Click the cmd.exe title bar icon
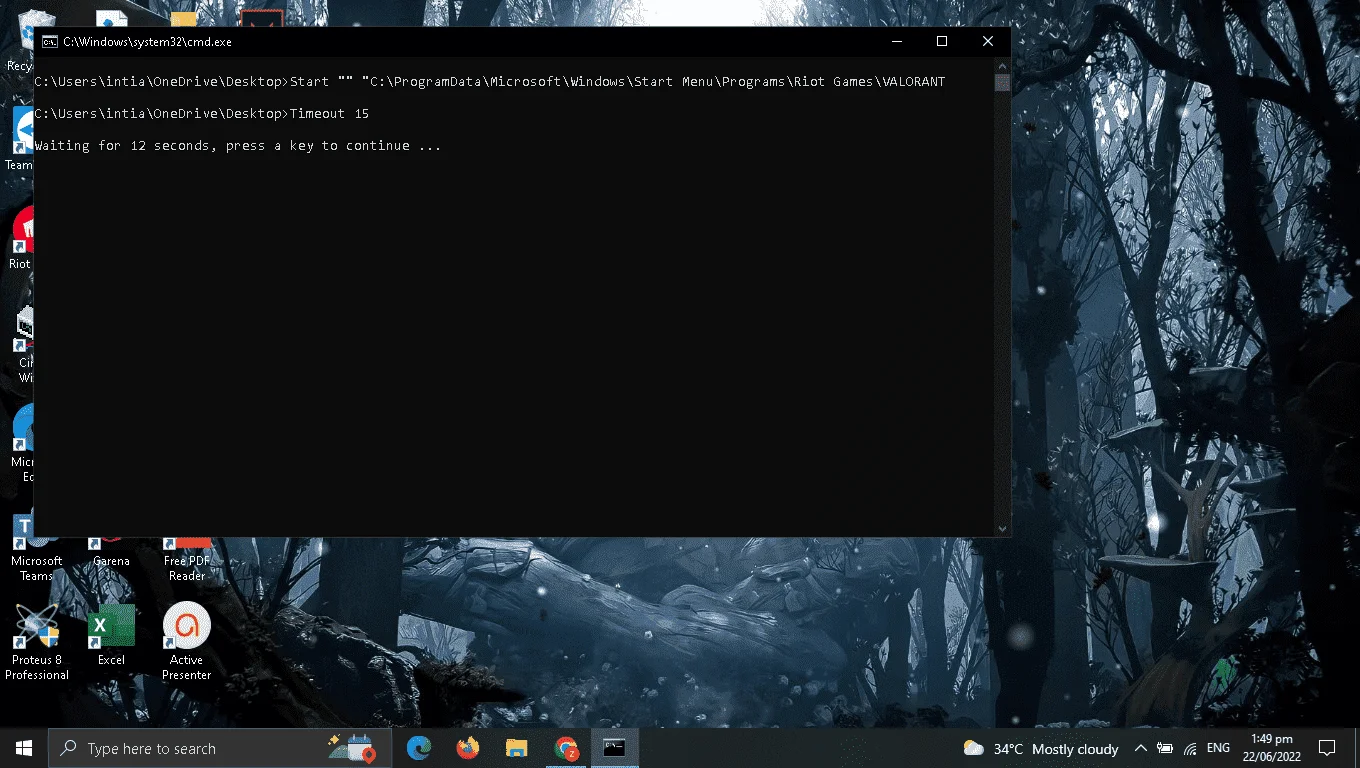1360x768 pixels. click(49, 42)
